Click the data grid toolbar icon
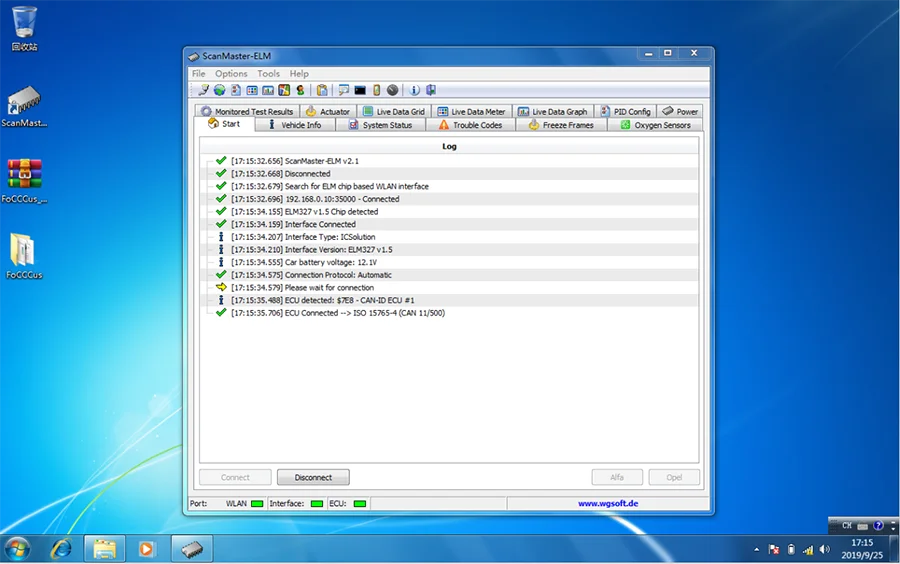The width and height of the screenshot is (900, 564). click(x=252, y=90)
